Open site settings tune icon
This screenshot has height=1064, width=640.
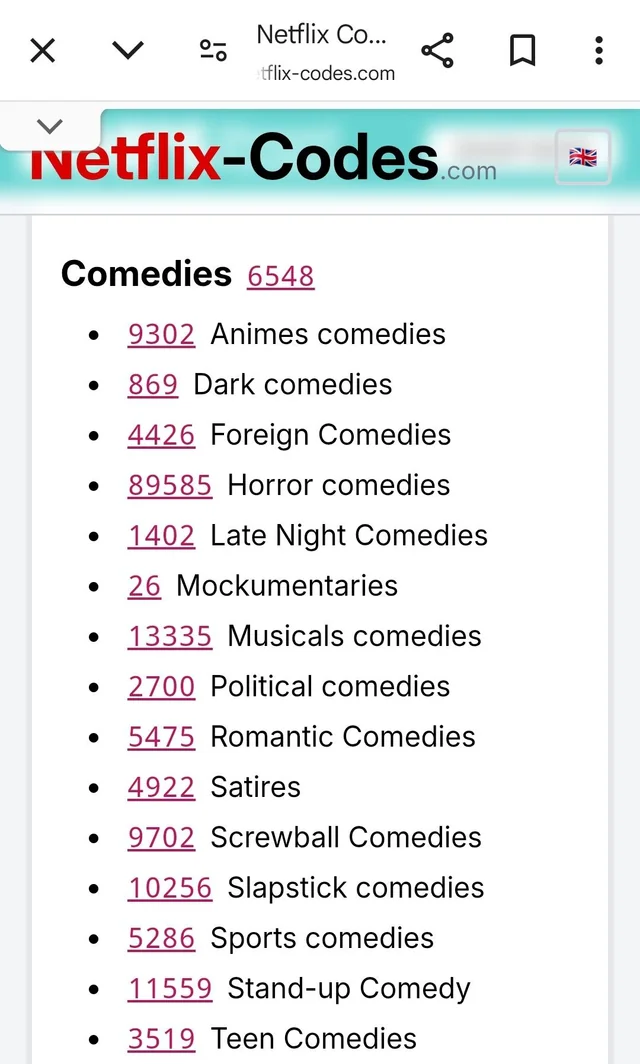[213, 50]
